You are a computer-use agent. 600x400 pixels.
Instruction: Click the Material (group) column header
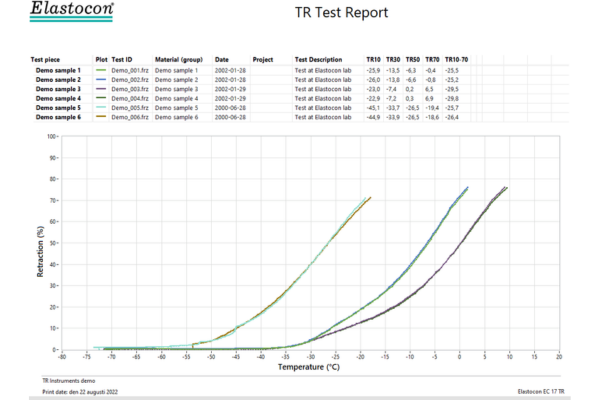point(178,60)
